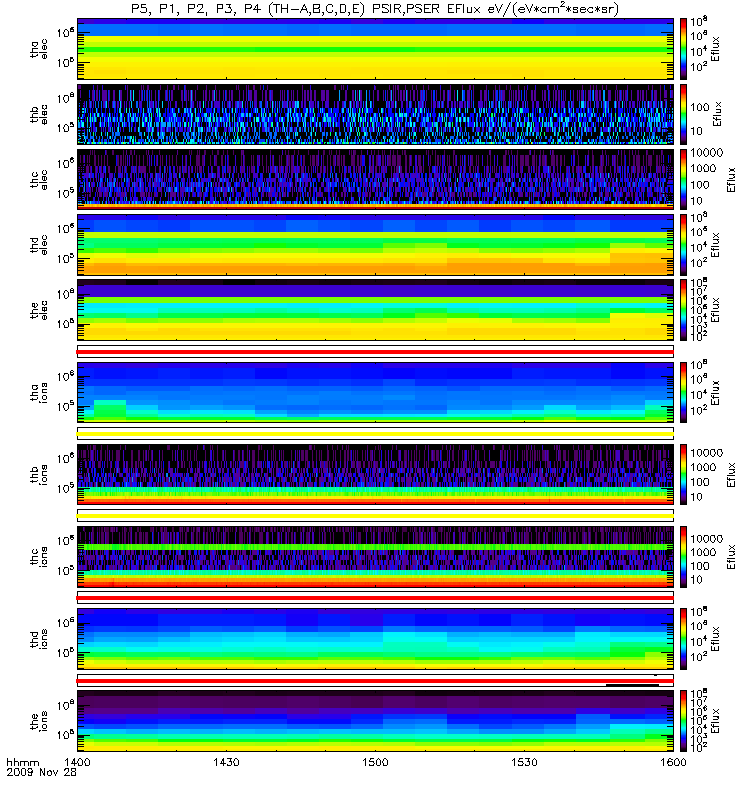Click the the ions spectrogram panel

point(375,720)
